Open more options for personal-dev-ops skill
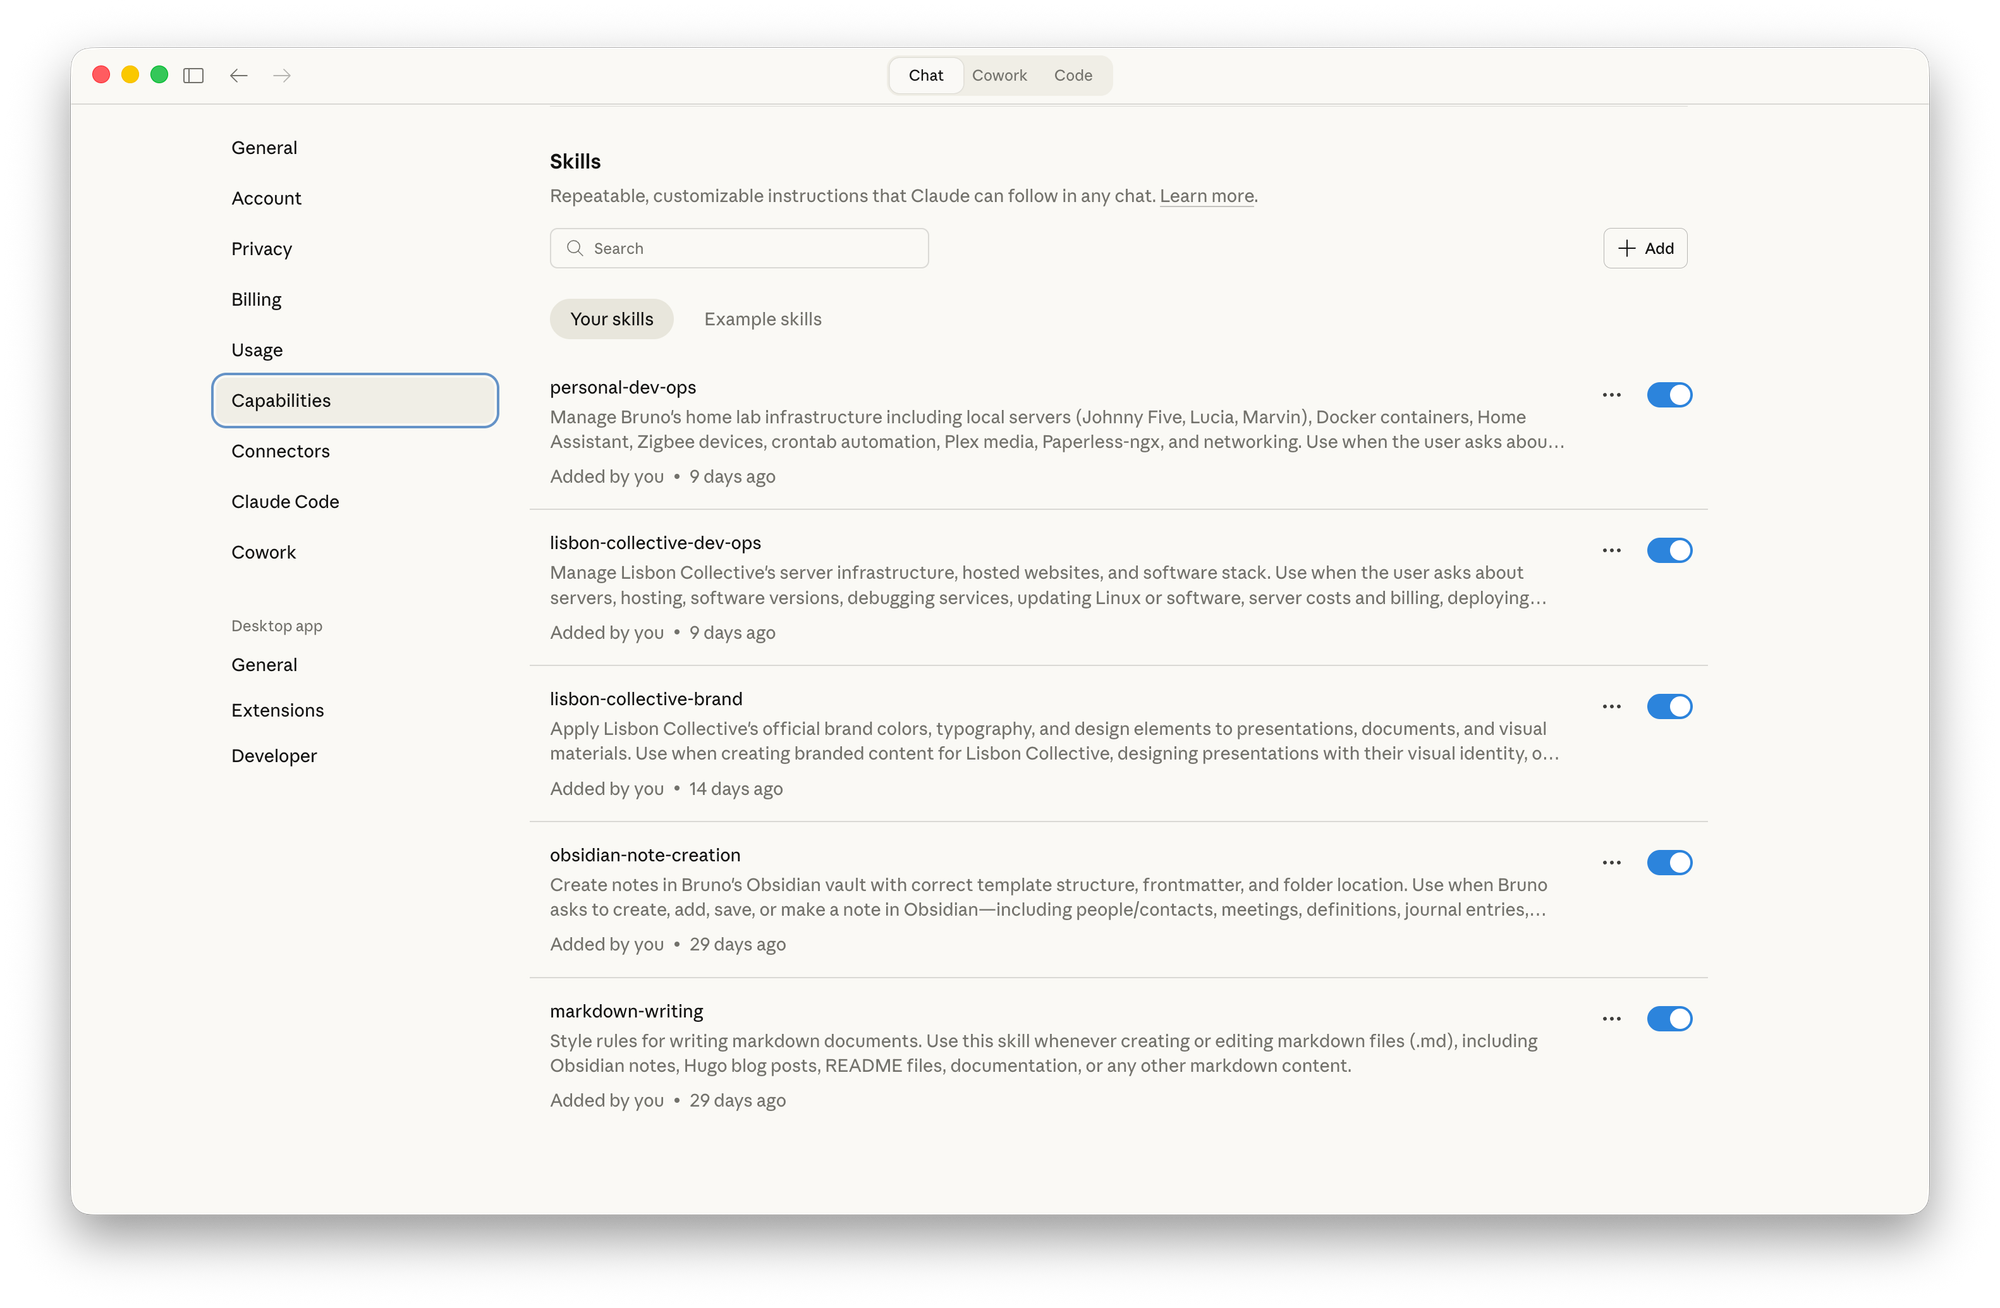Image resolution: width=2000 pixels, height=1308 pixels. click(1611, 395)
